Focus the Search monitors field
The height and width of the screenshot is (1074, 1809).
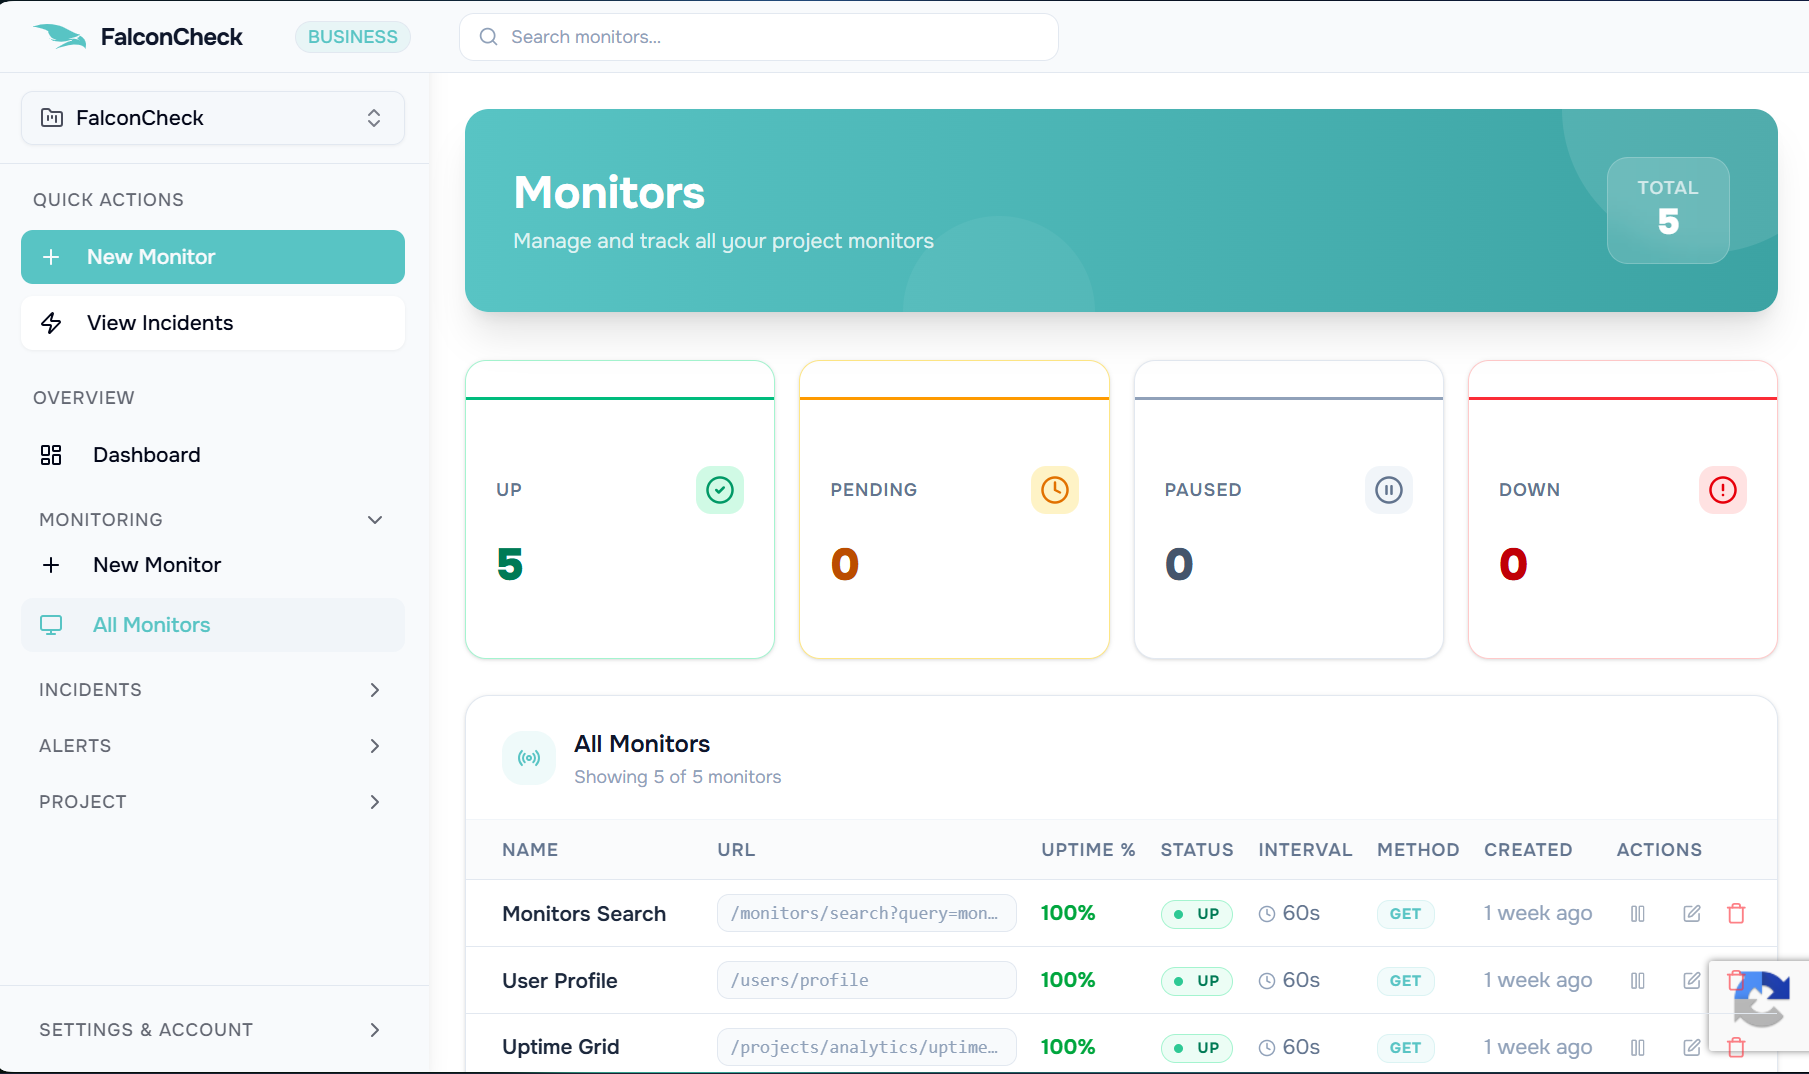pos(759,37)
